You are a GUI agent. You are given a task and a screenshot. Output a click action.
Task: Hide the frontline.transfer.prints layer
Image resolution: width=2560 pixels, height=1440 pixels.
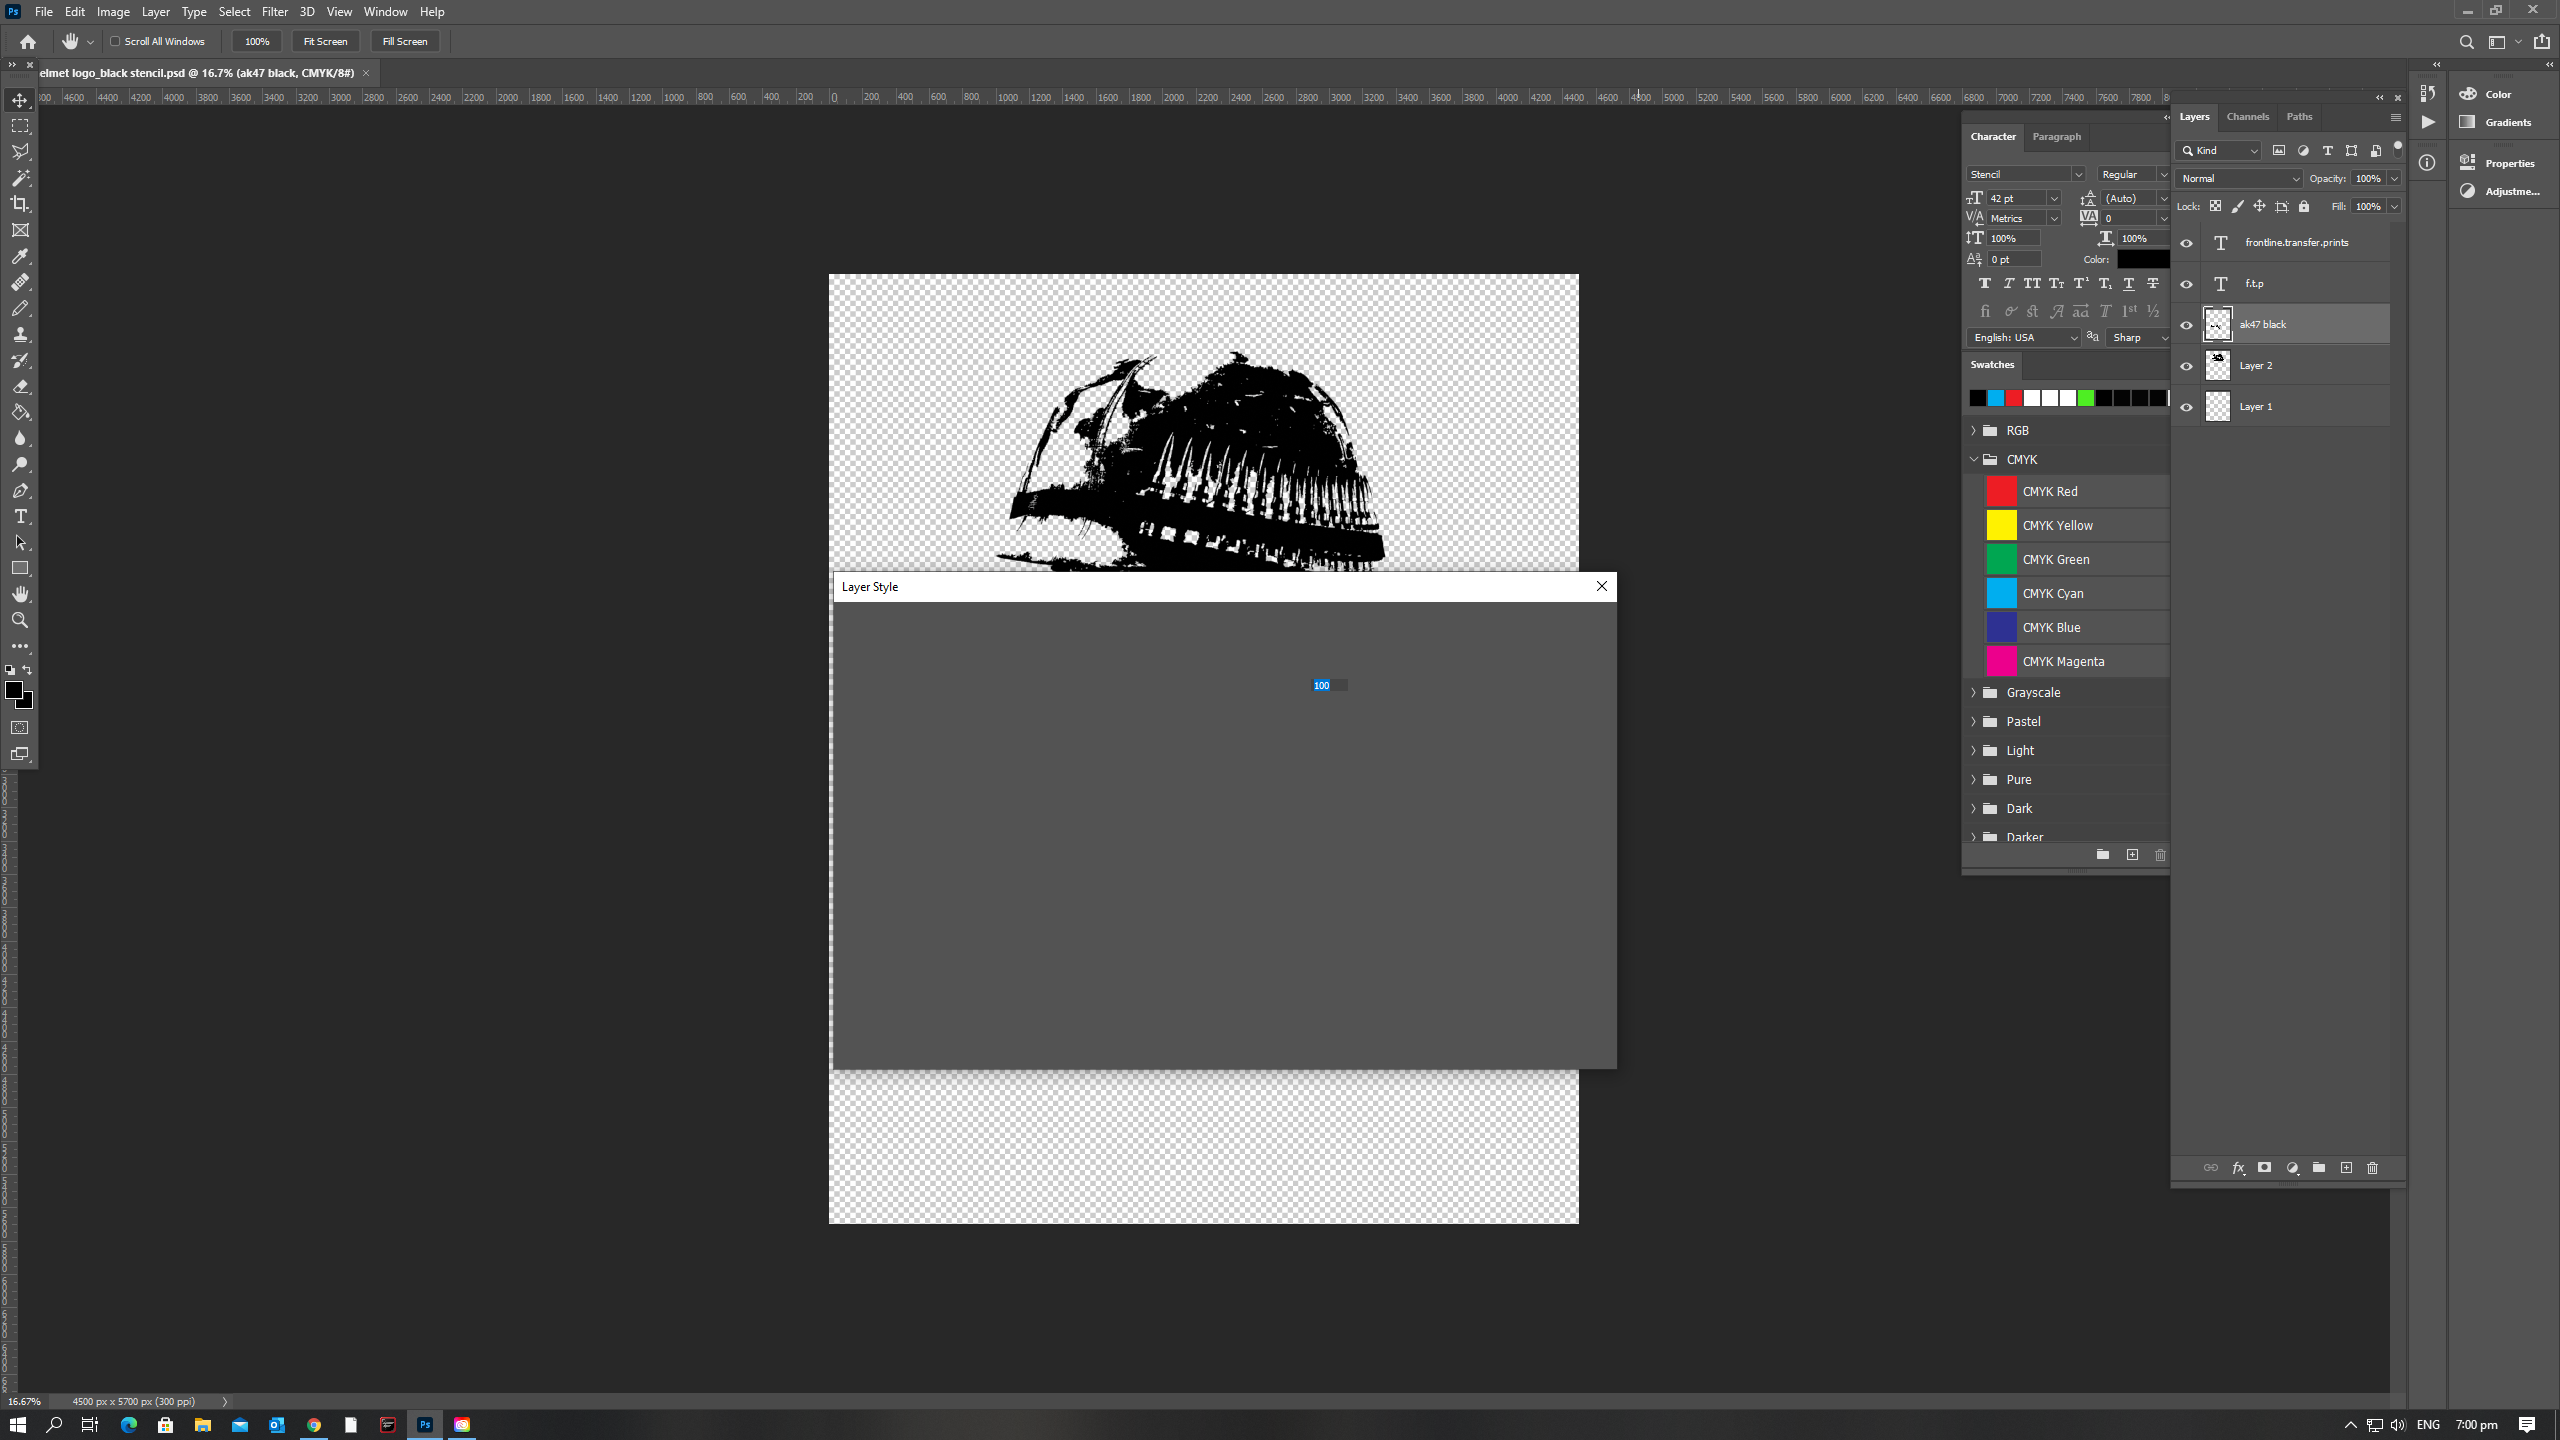tap(2186, 242)
